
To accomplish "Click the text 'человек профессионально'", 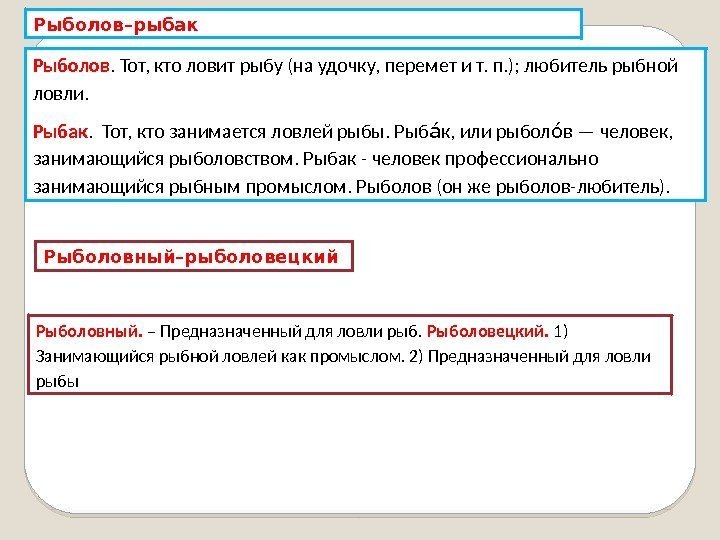I will tap(485, 159).
